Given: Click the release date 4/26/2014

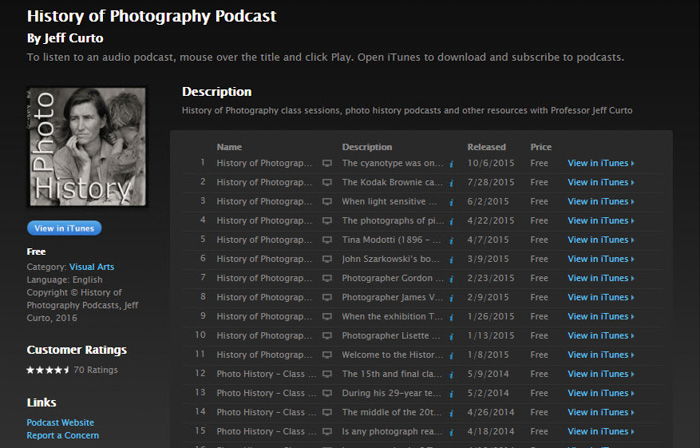Looking at the screenshot, I should coord(491,413).
